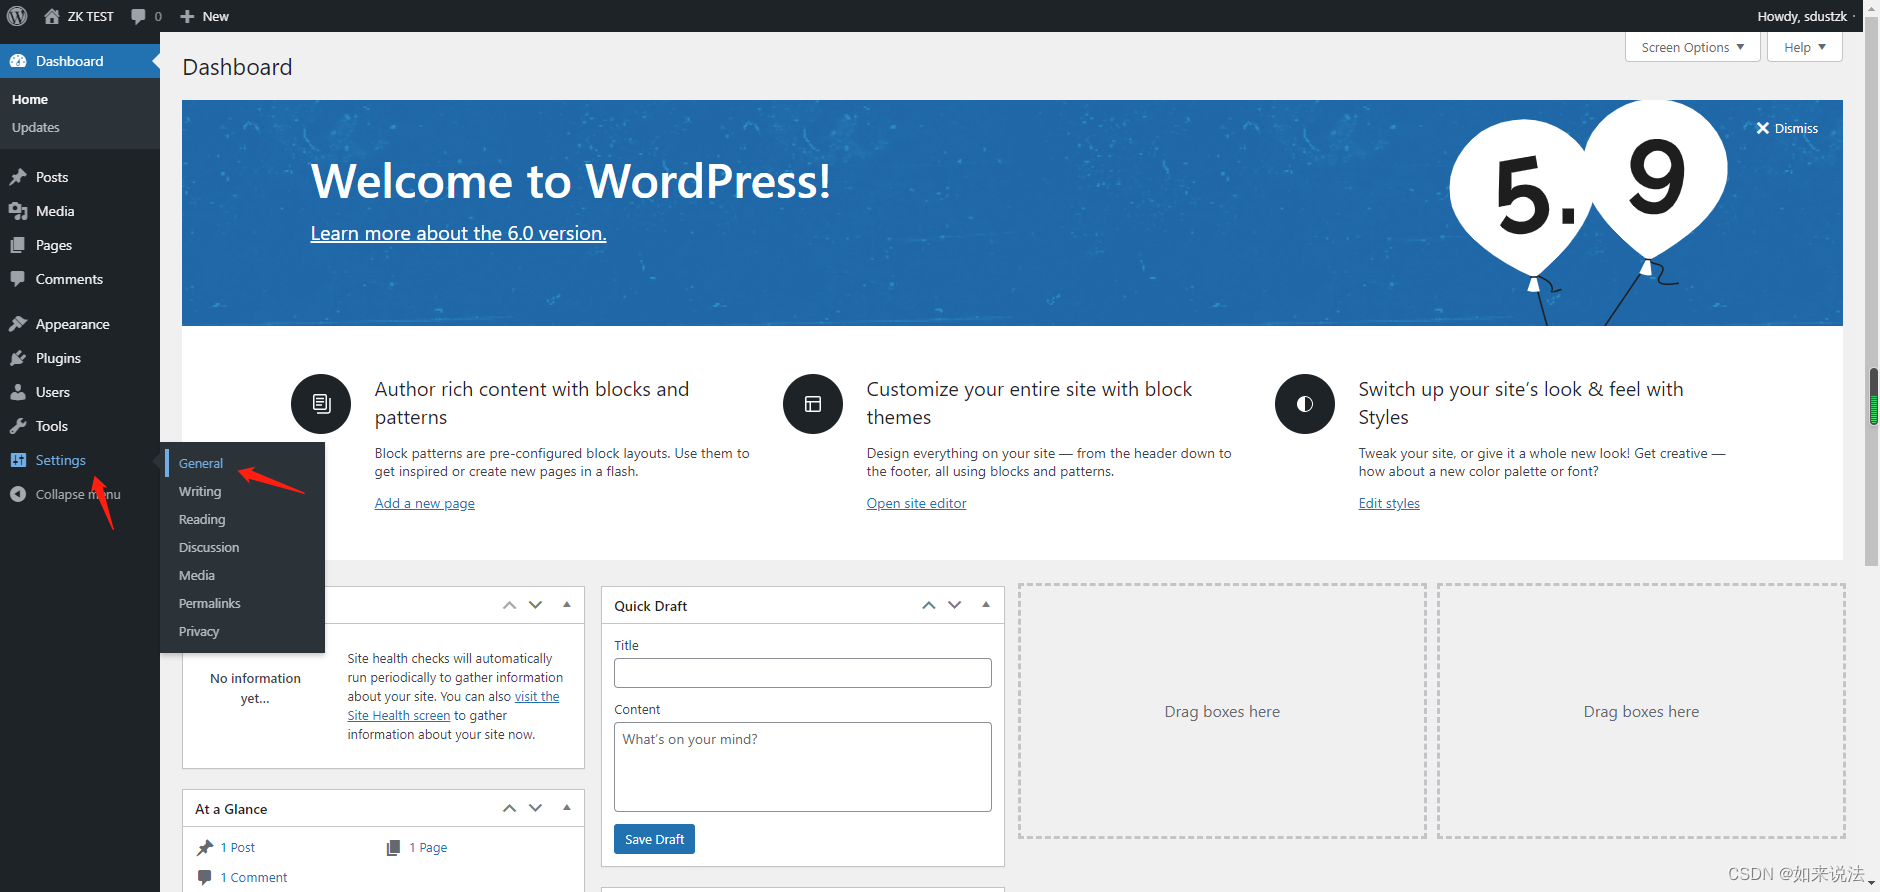Click the comment icon beside 1 Comment
Screen dimensions: 1880x892
coord(205,877)
